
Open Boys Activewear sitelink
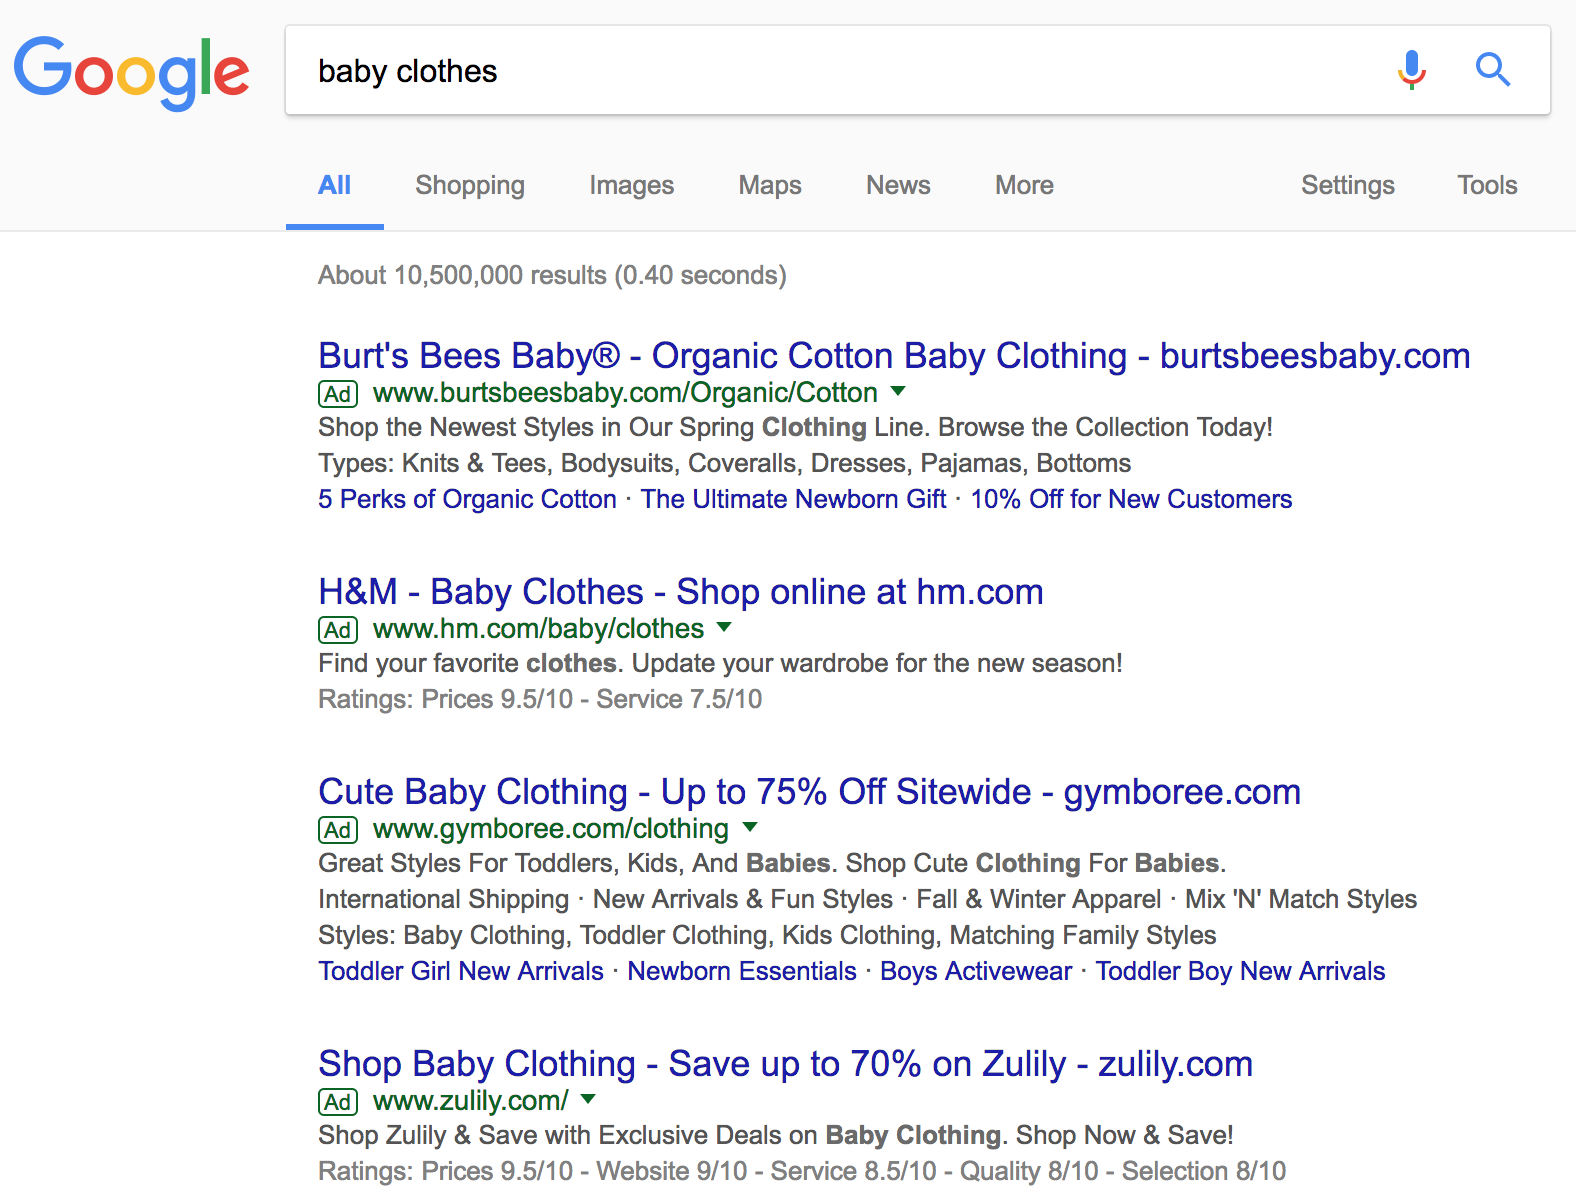[x=976, y=971]
